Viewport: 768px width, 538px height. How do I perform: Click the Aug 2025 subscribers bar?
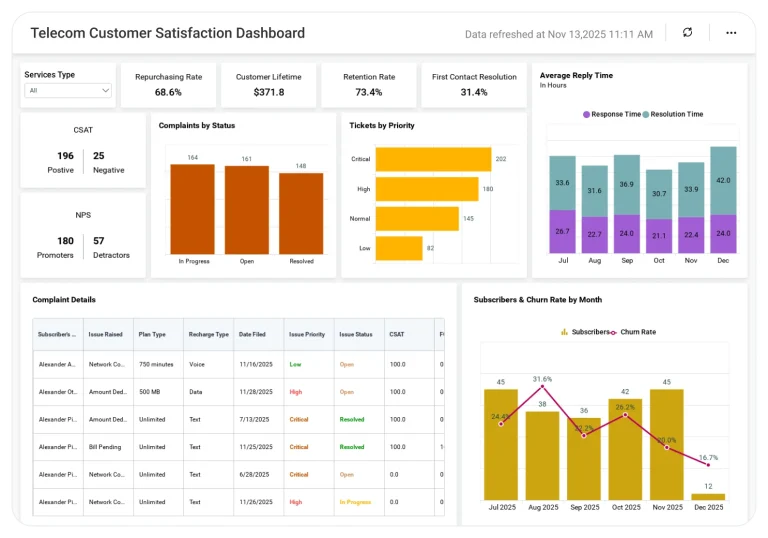tap(542, 456)
